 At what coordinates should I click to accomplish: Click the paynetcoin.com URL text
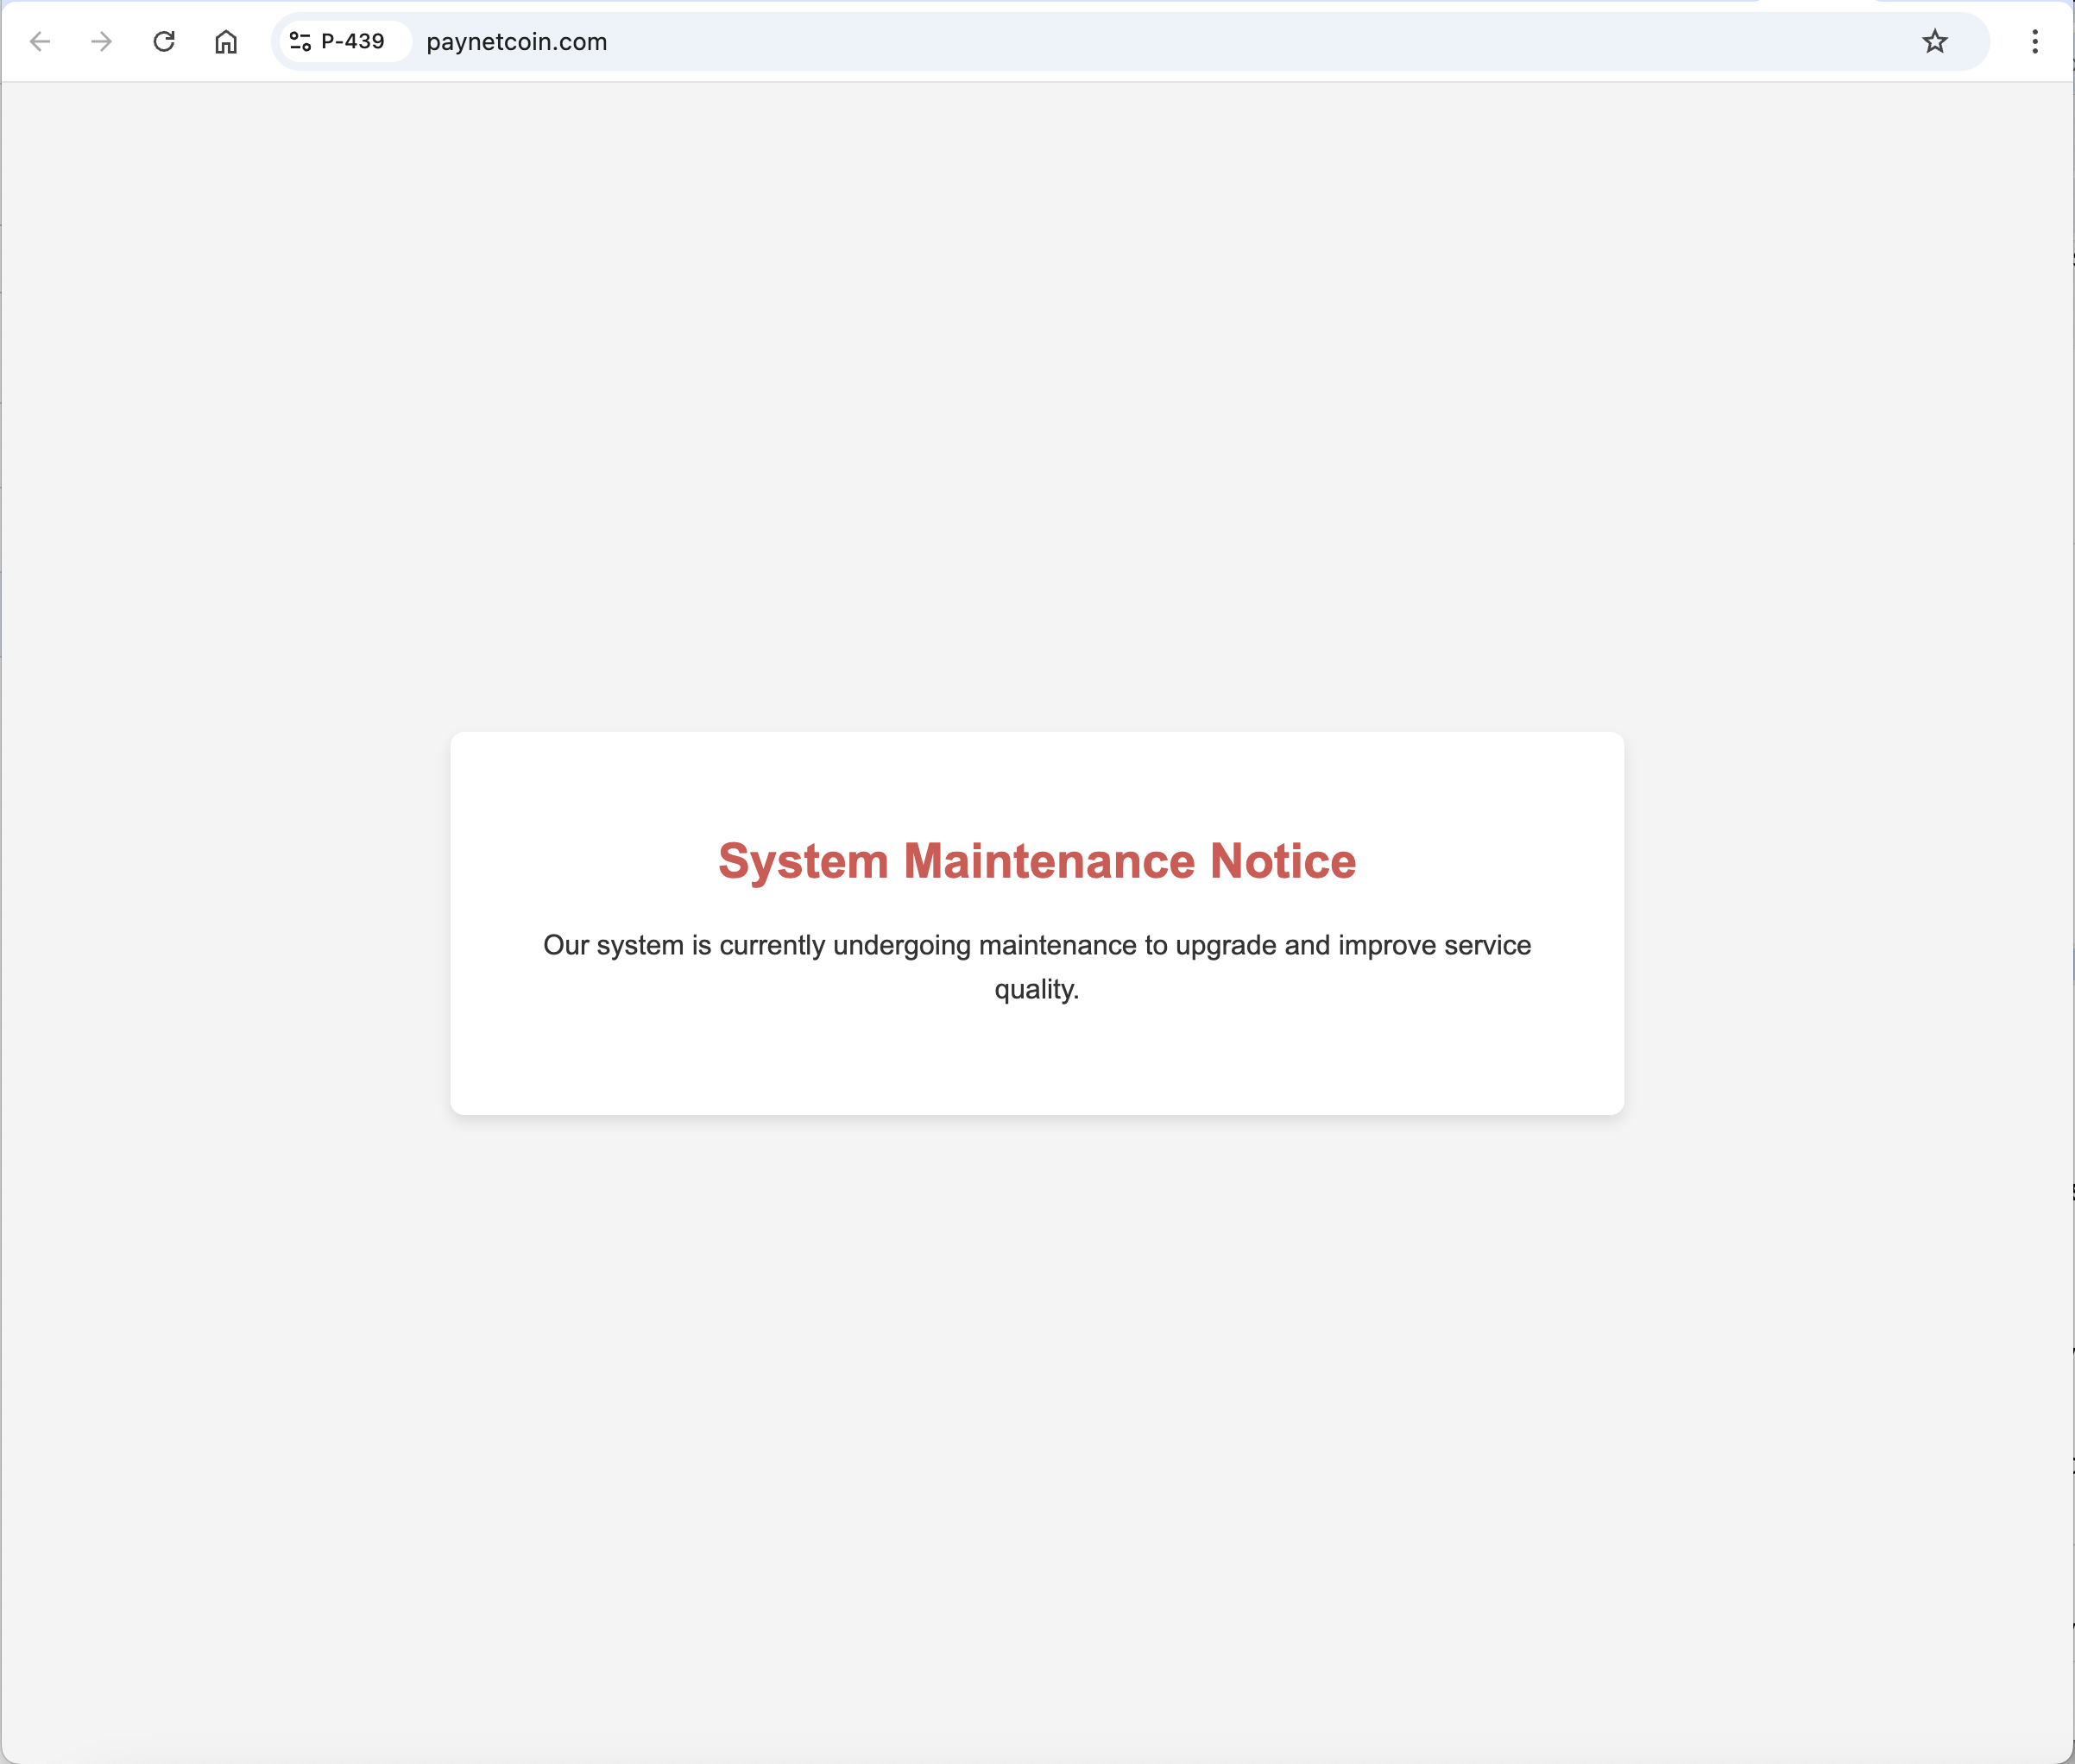516,42
